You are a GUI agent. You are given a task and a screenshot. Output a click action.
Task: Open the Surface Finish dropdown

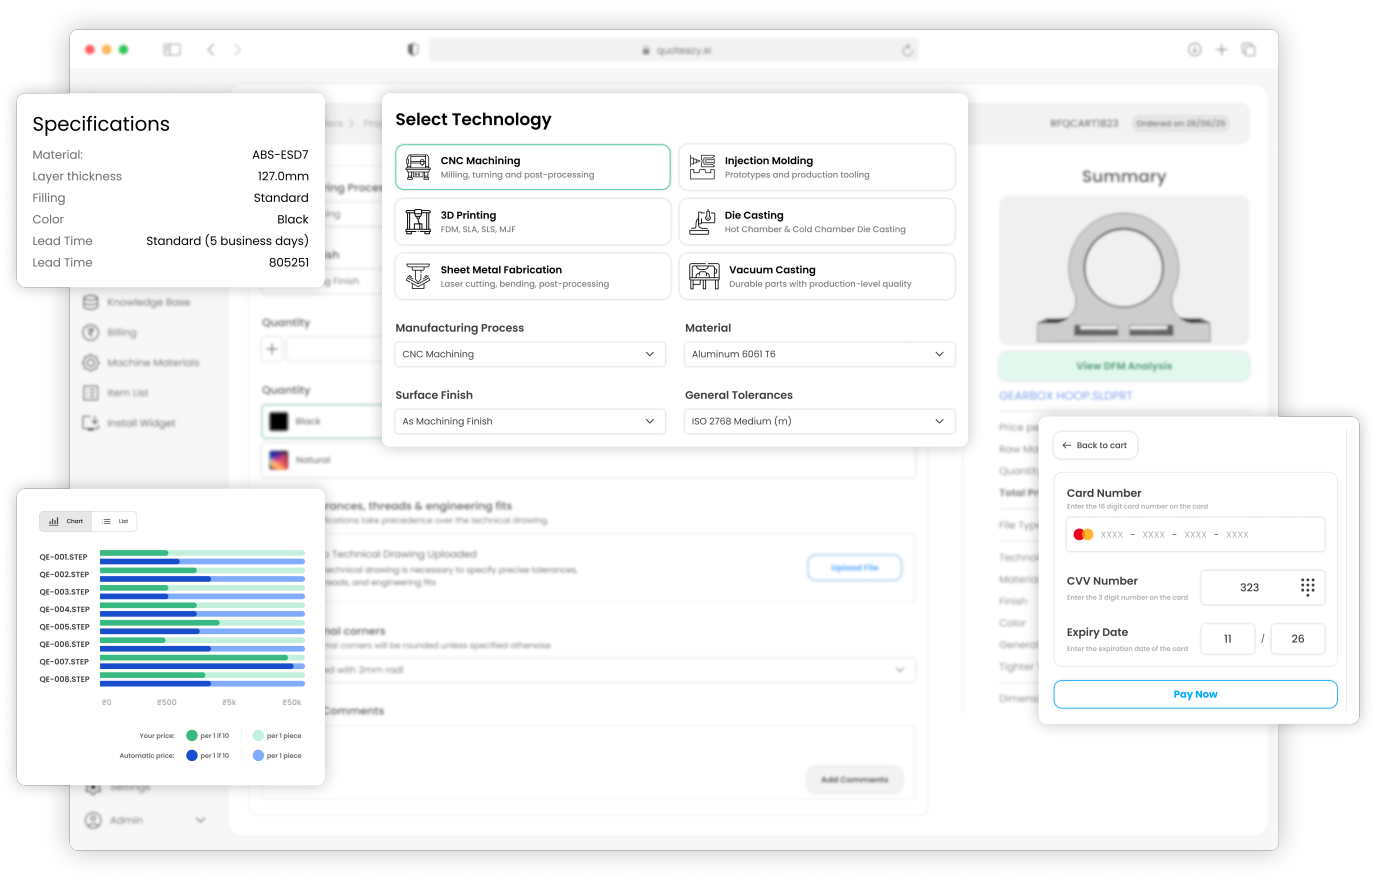(x=530, y=421)
